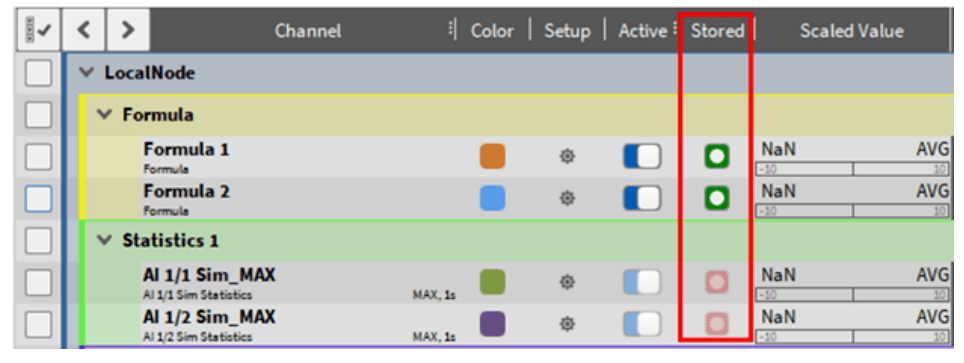This screenshot has height=363, width=964.
Task: Collapse the LocalNode group
Action: click(x=88, y=73)
